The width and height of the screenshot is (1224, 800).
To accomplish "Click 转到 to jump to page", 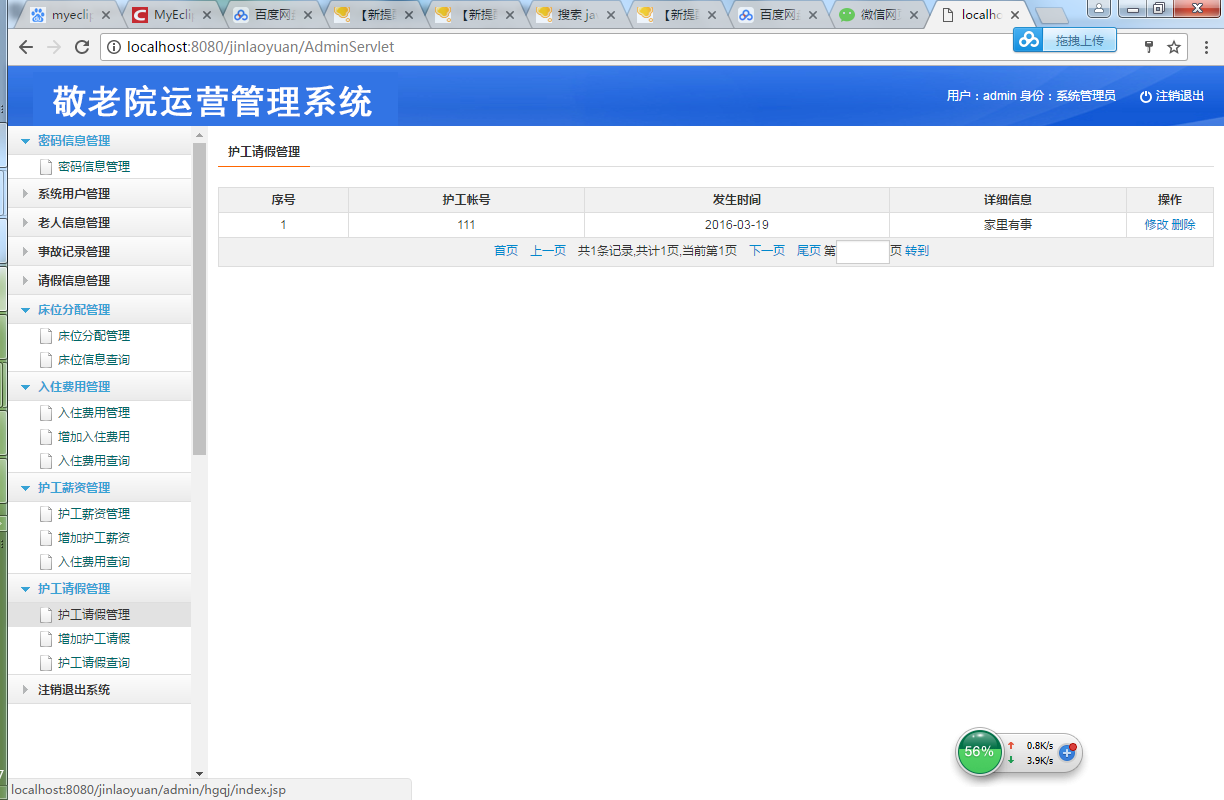I will [x=917, y=251].
